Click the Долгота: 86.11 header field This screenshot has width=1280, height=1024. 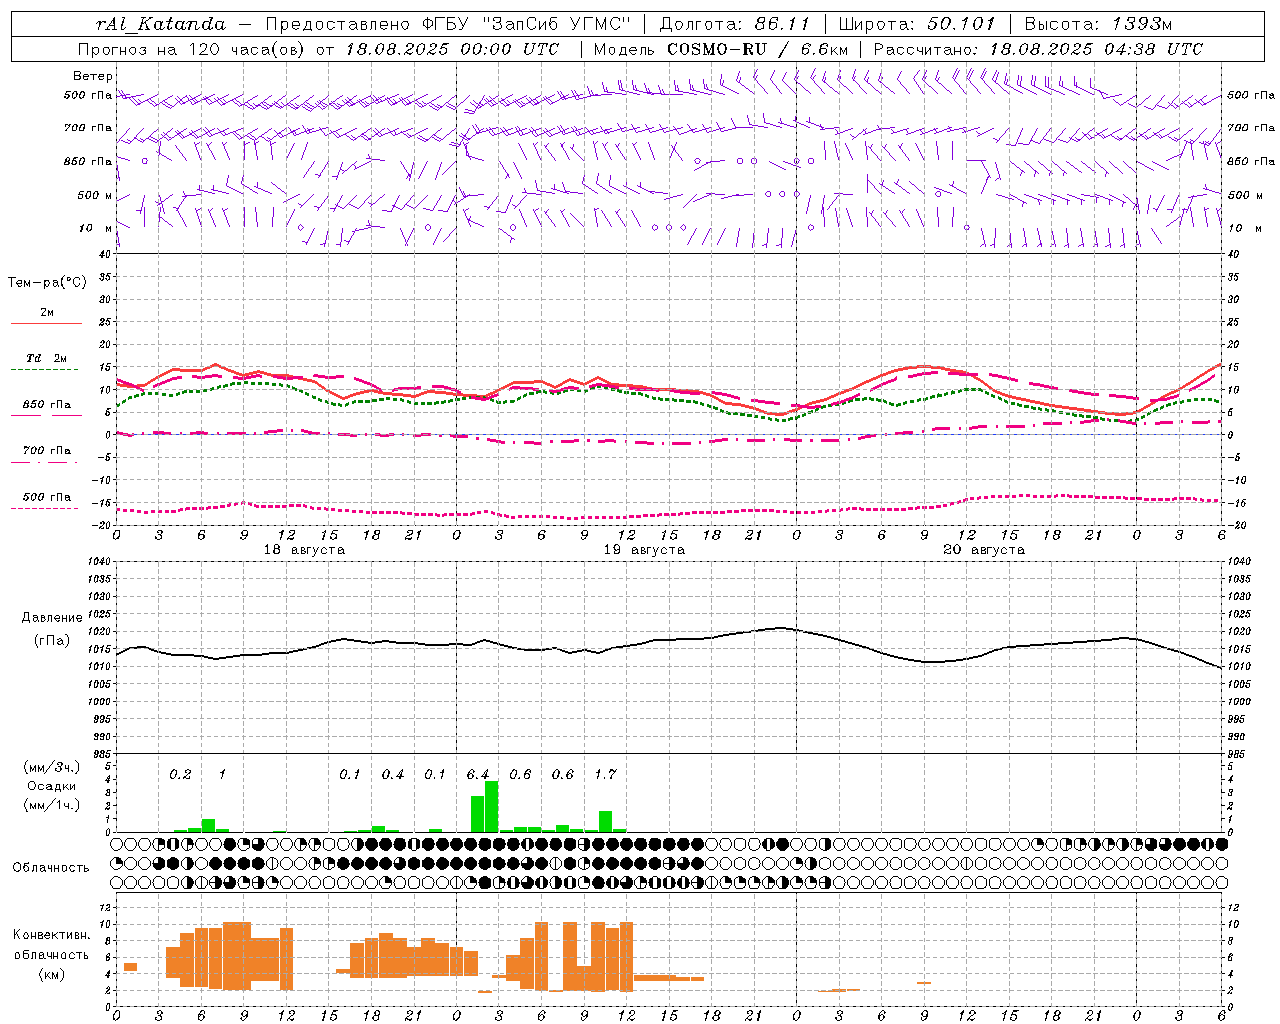click(x=734, y=24)
